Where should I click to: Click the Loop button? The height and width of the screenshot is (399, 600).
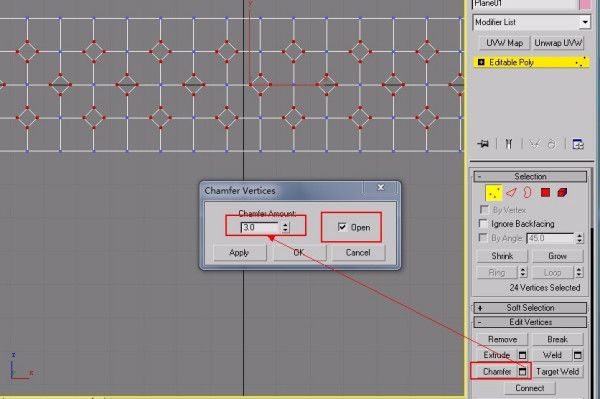(x=553, y=272)
